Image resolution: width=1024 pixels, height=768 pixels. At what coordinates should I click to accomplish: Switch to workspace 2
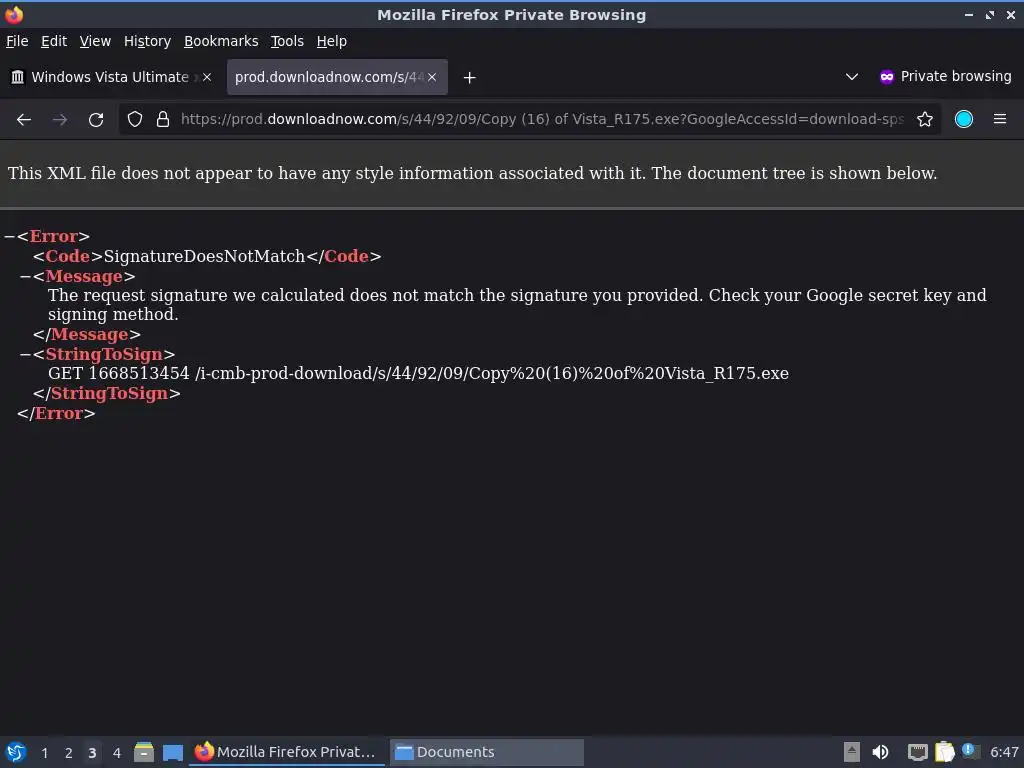point(68,753)
